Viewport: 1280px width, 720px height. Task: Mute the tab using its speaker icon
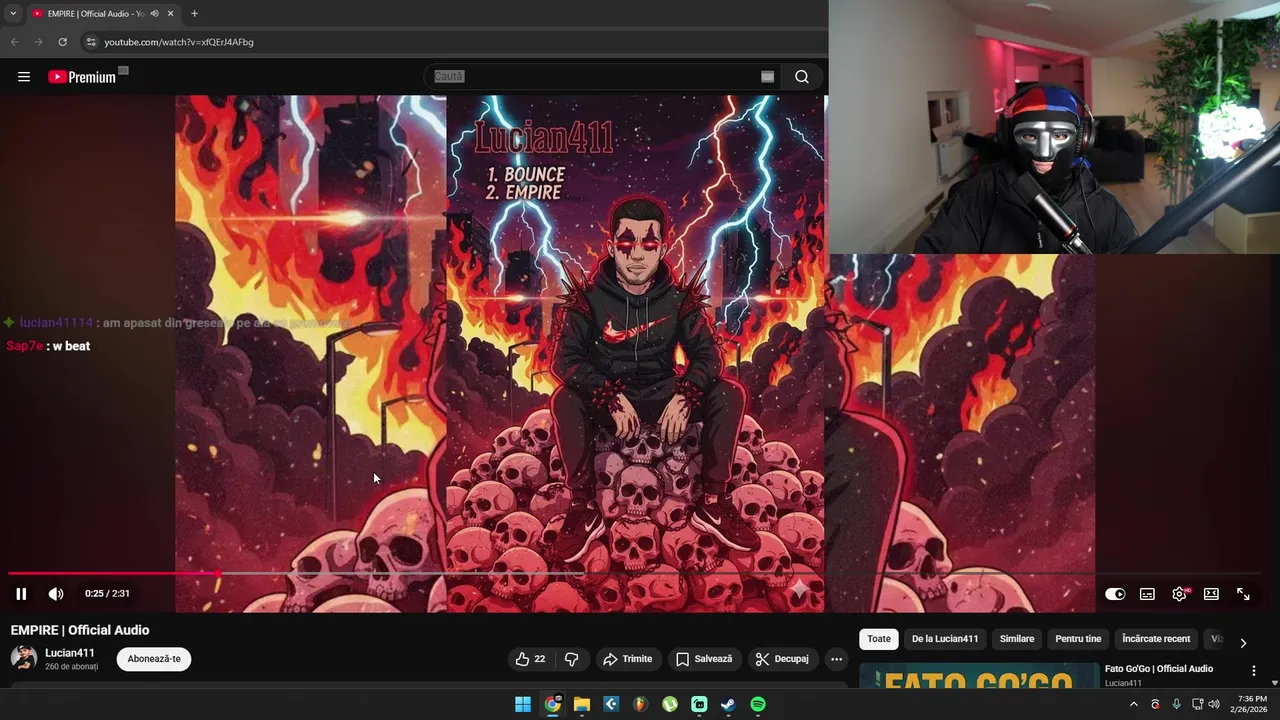coord(154,14)
